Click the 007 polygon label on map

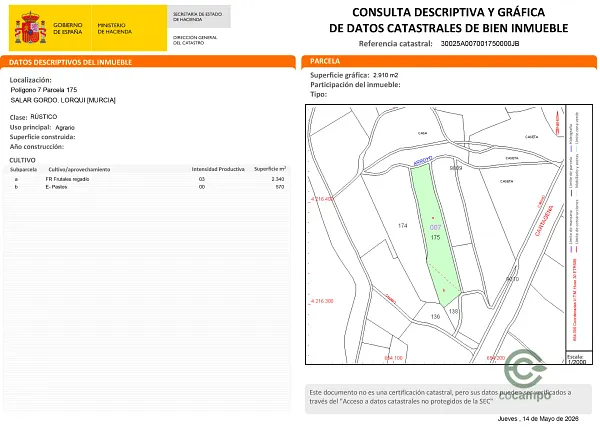[x=435, y=228]
